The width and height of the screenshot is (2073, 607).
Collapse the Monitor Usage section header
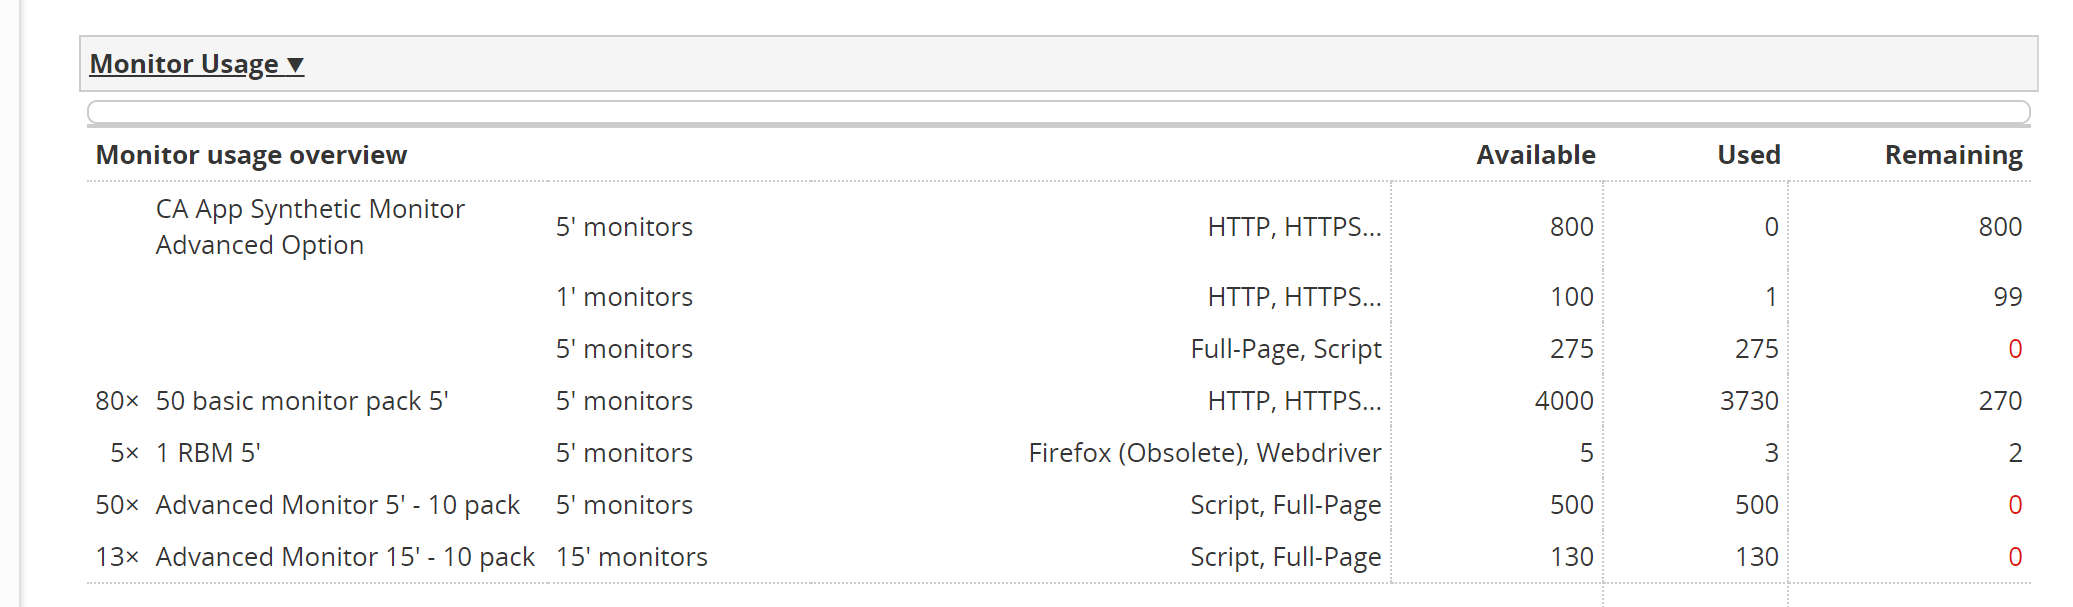click(x=184, y=64)
